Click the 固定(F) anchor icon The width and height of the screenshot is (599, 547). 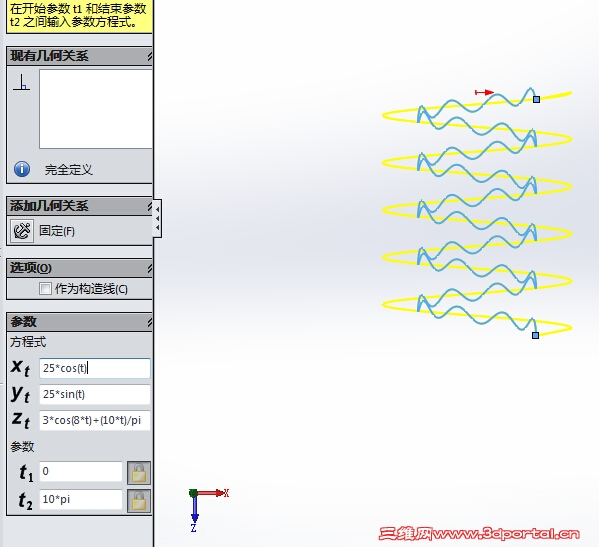coord(22,231)
